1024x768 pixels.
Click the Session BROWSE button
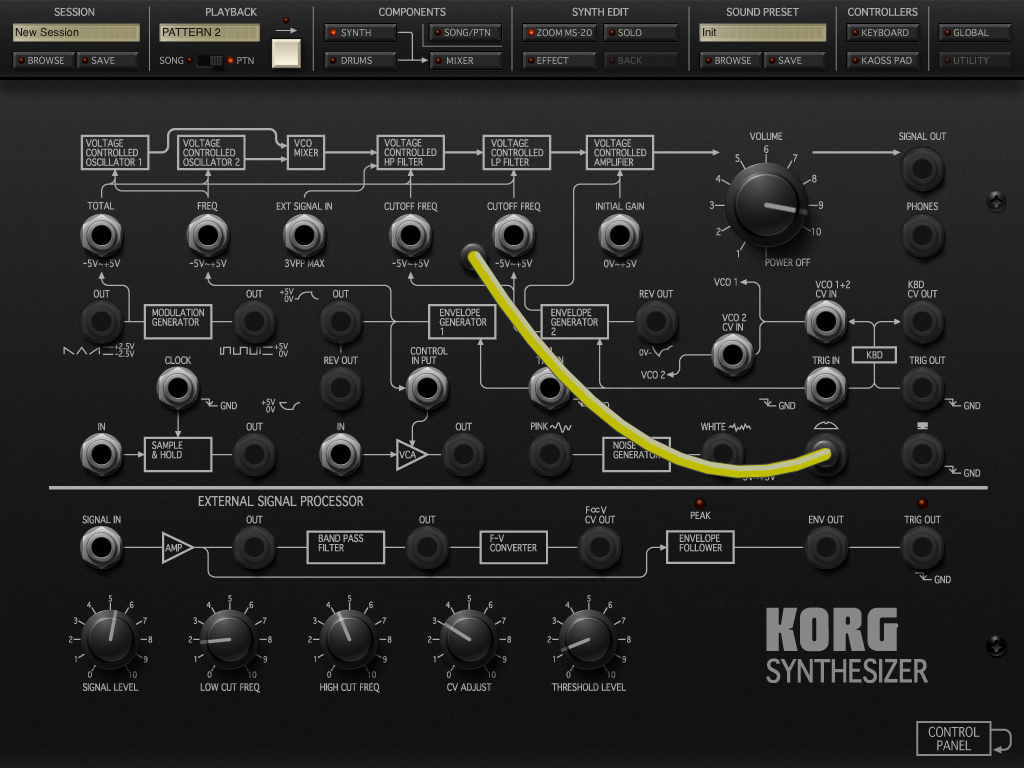(42, 60)
